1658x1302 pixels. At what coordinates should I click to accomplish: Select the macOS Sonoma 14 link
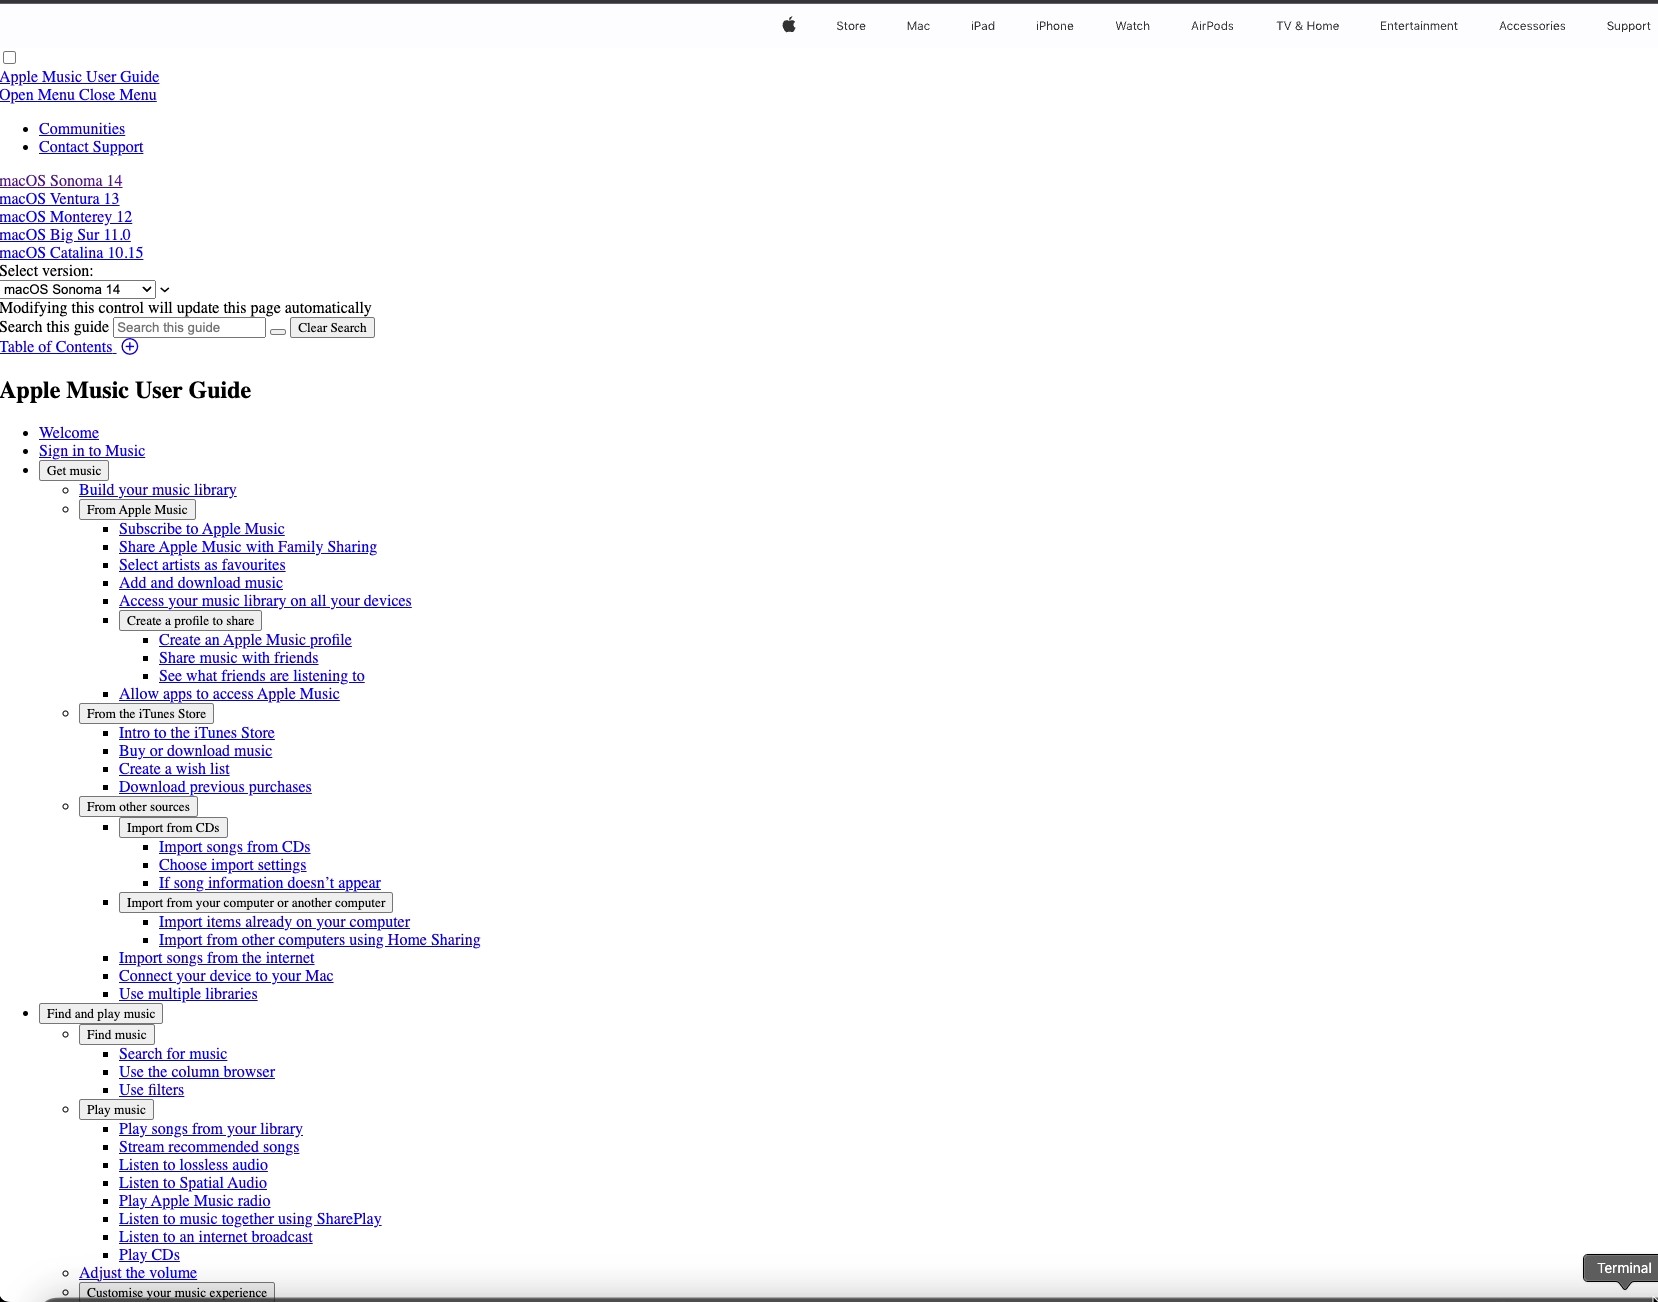tap(61, 181)
